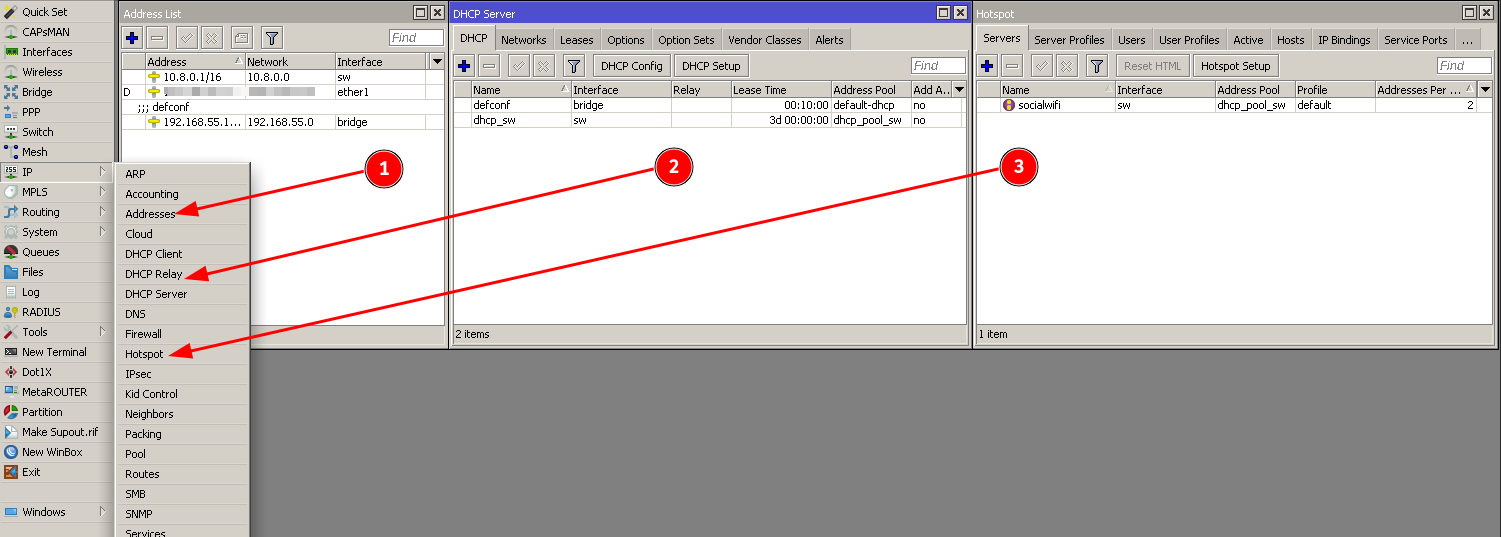The height and width of the screenshot is (537, 1501).
Task: Click the enable (checkmark) icon in DHCP Server
Action: click(x=518, y=66)
